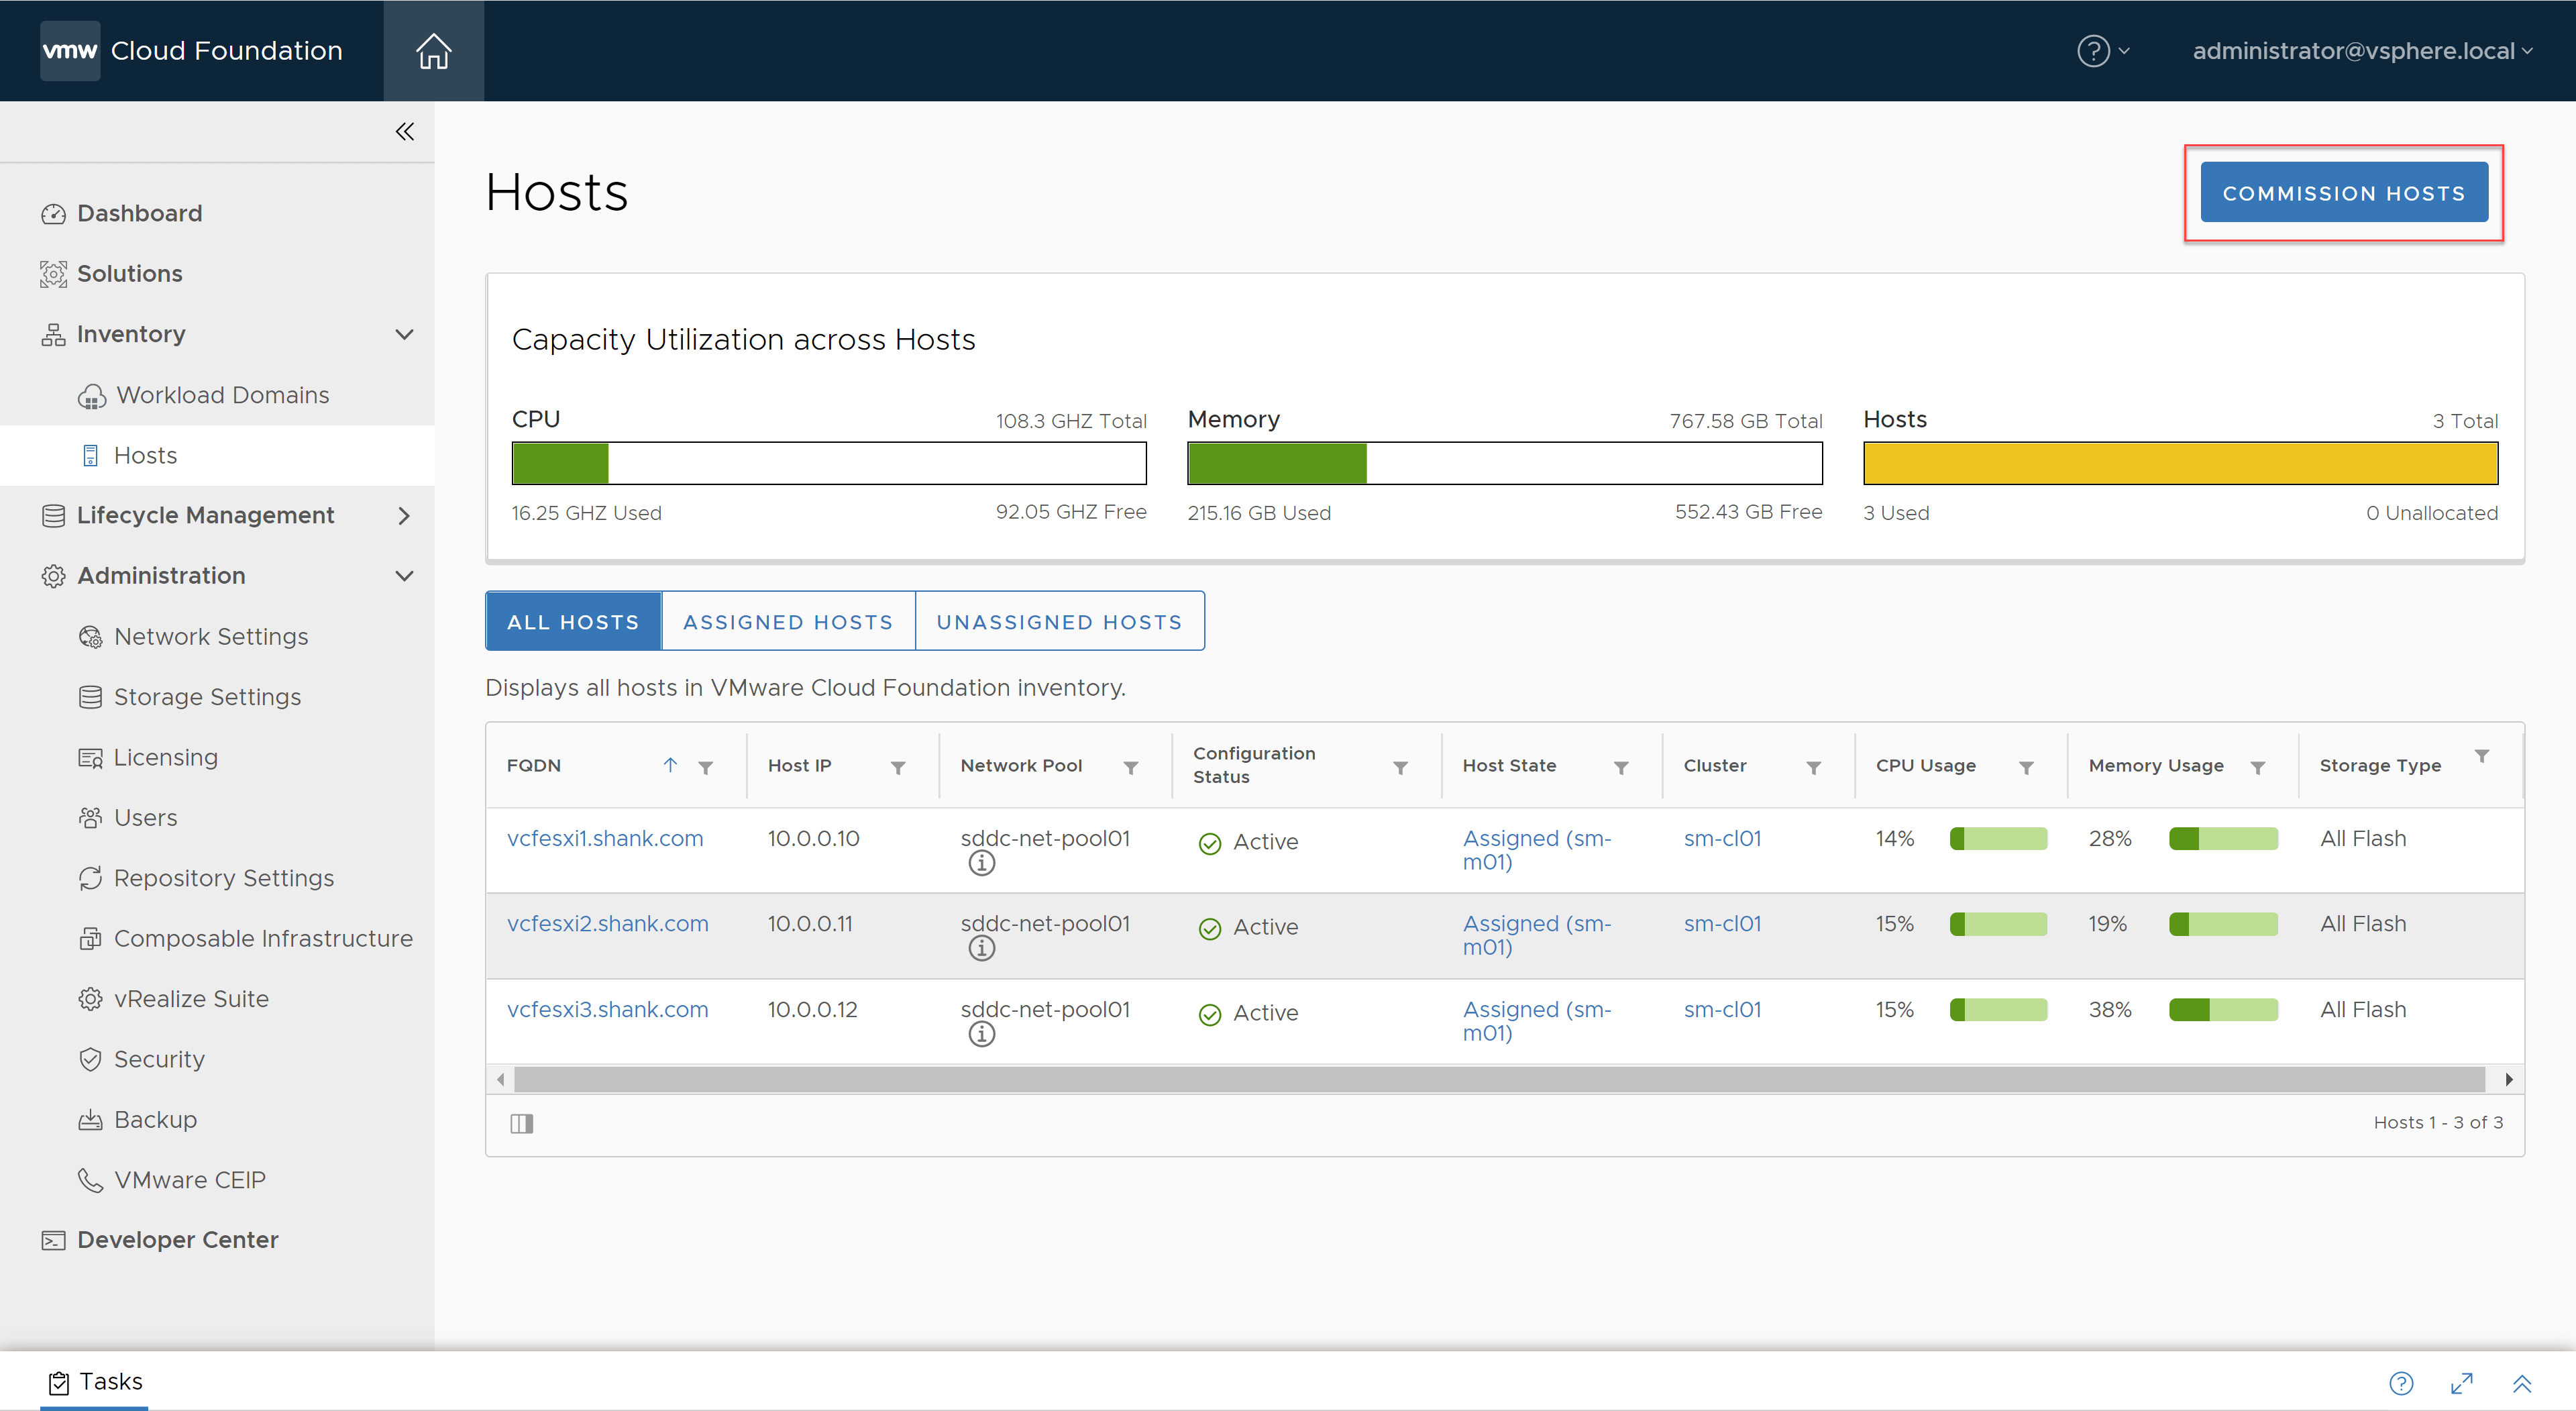The height and width of the screenshot is (1411, 2576).
Task: Open Assigned (sm-m01) link for vcfesxi1
Action: 1537,850
